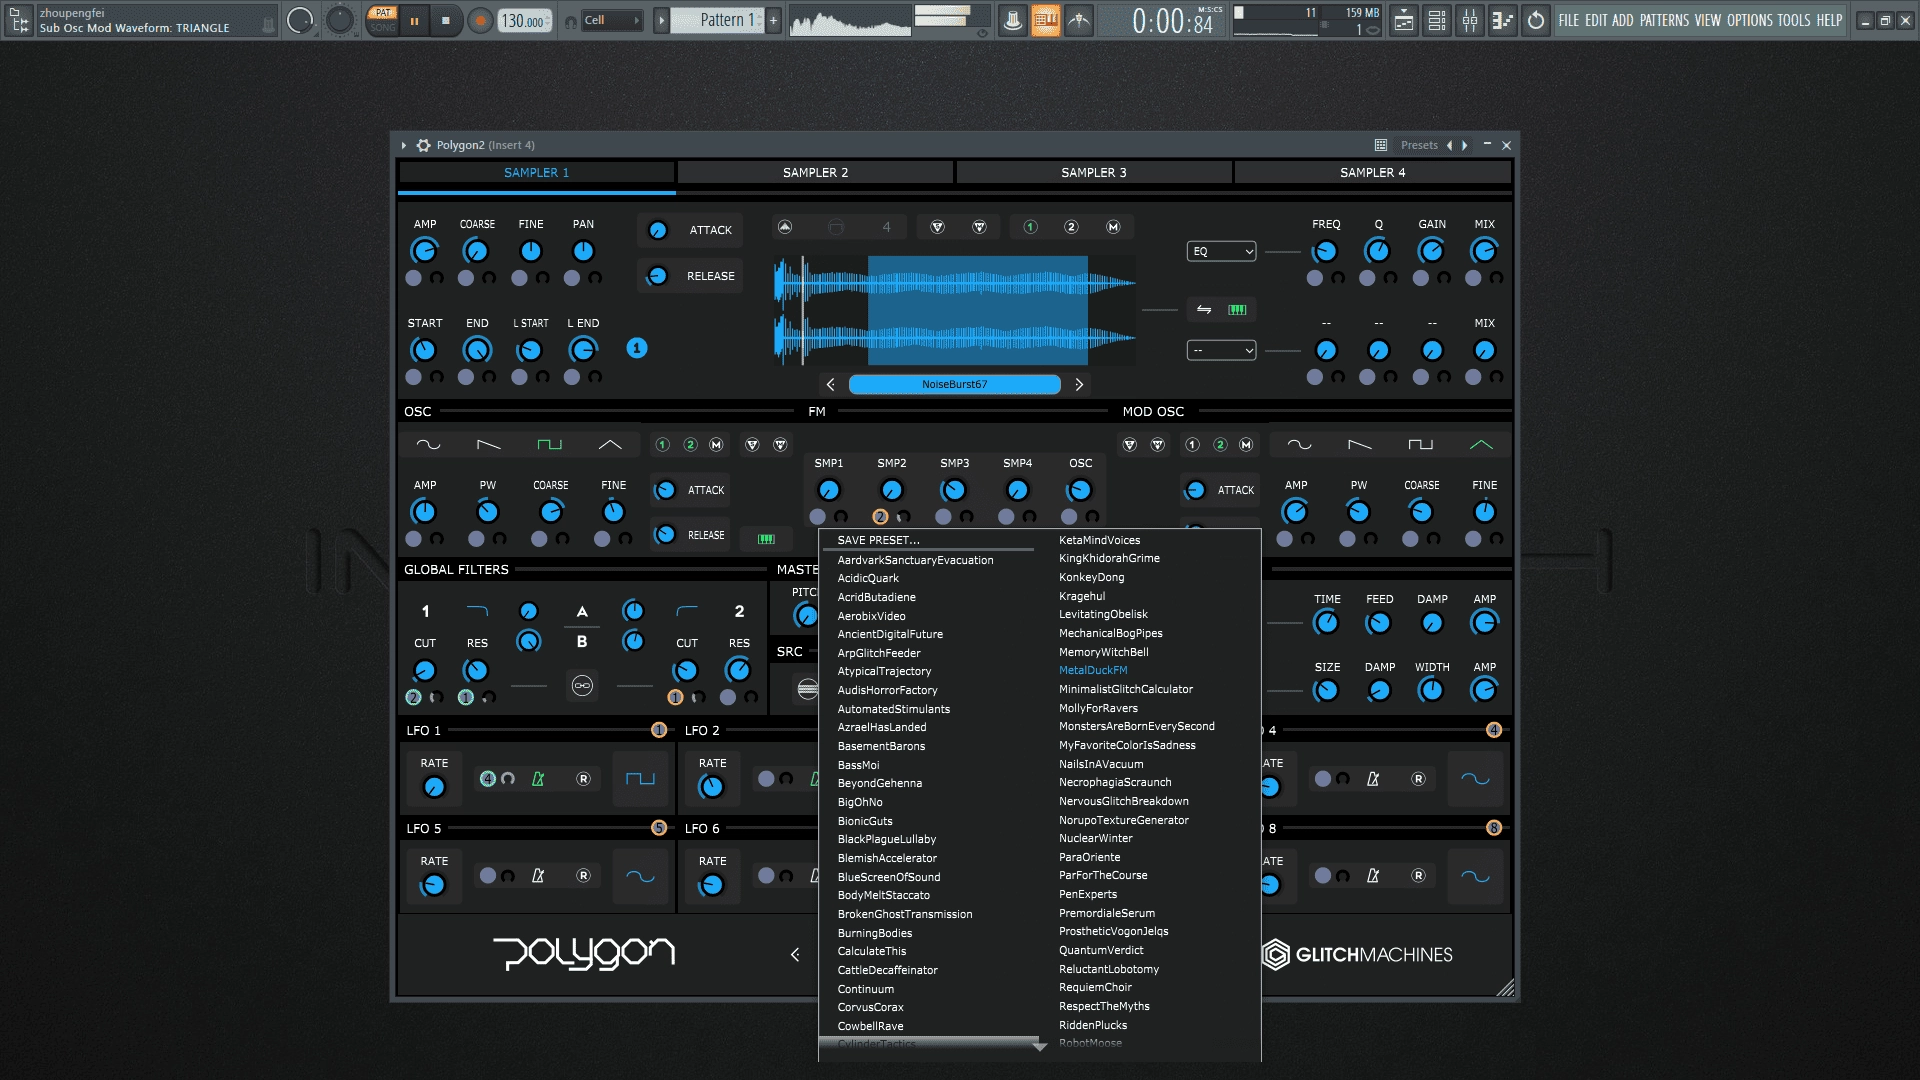Viewport: 1920px width, 1080px height.
Task: Stop playback in FL Studio transport
Action: pos(446,20)
